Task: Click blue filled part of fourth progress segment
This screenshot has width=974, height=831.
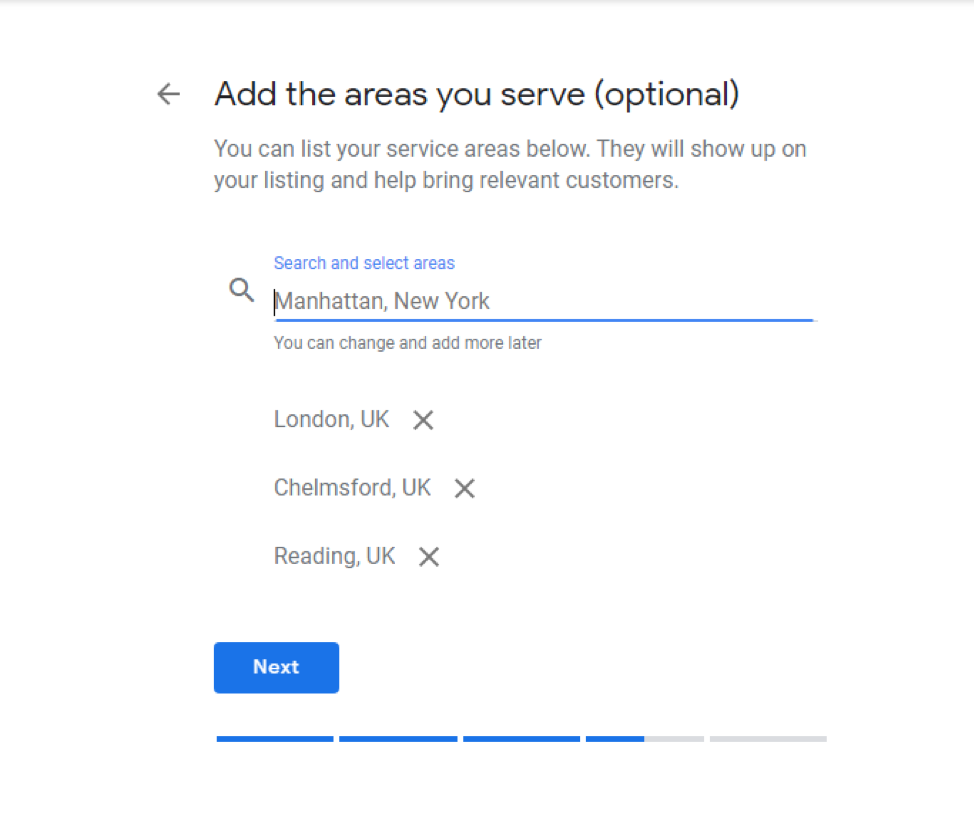Action: coord(615,739)
